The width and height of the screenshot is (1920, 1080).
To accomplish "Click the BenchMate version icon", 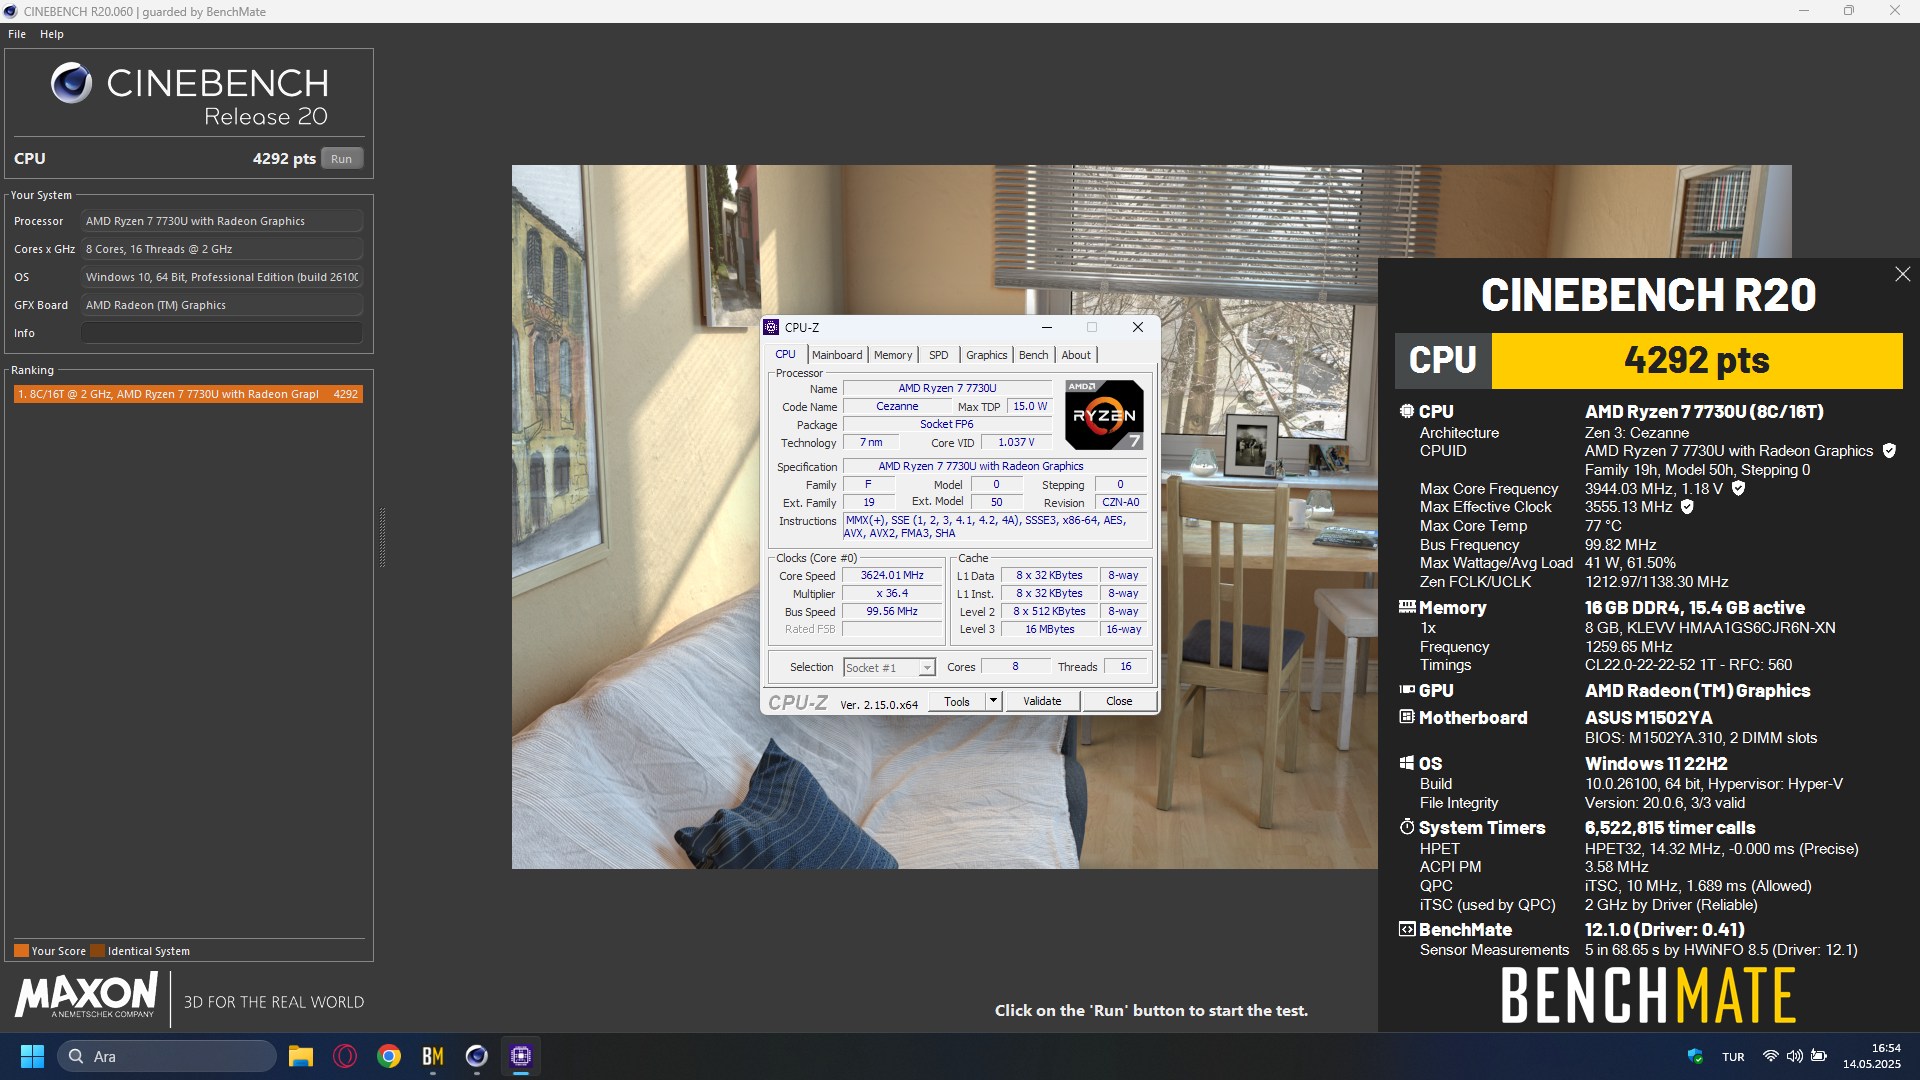I will pos(1407,929).
